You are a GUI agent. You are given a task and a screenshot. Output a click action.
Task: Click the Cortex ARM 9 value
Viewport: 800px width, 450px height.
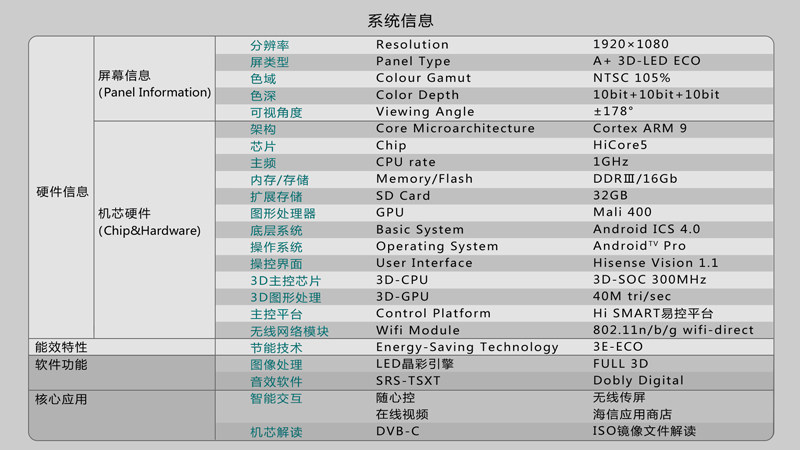(640, 129)
